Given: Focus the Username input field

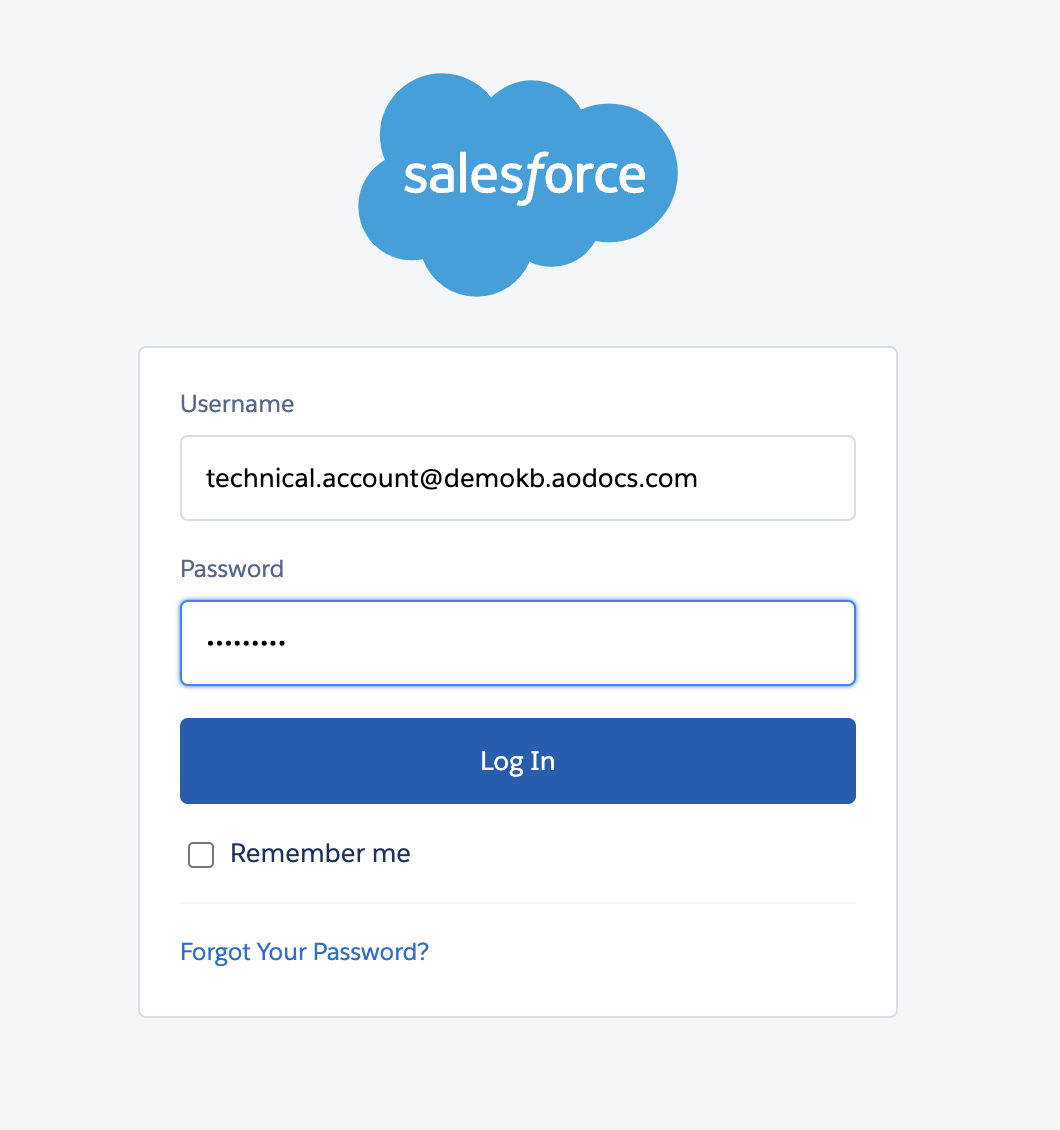Looking at the screenshot, I should pyautogui.click(x=517, y=478).
